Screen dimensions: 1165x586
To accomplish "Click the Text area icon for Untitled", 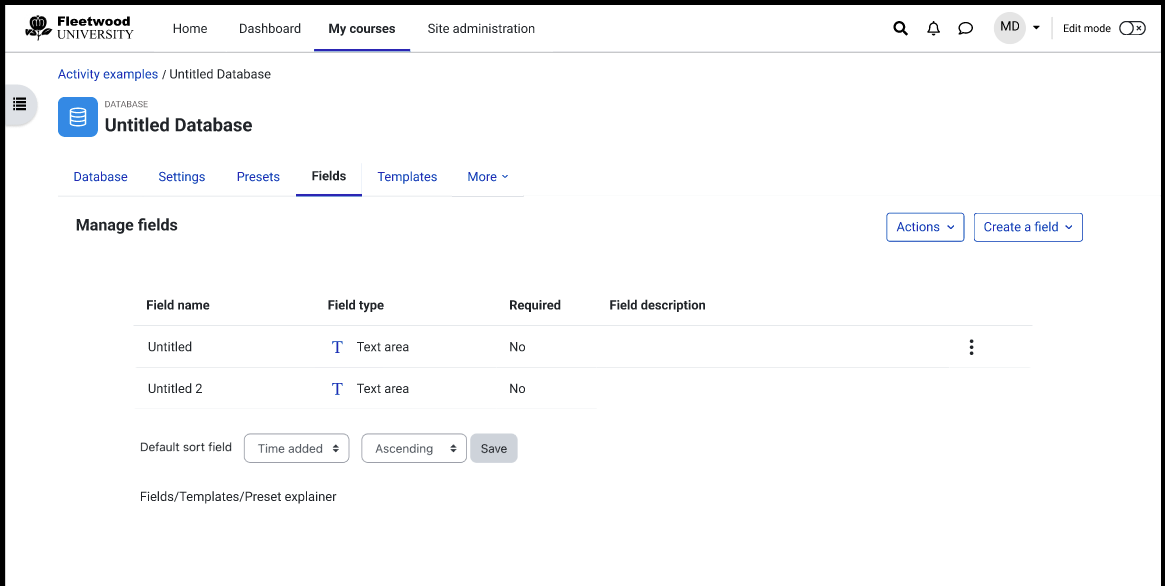I will 337,347.
